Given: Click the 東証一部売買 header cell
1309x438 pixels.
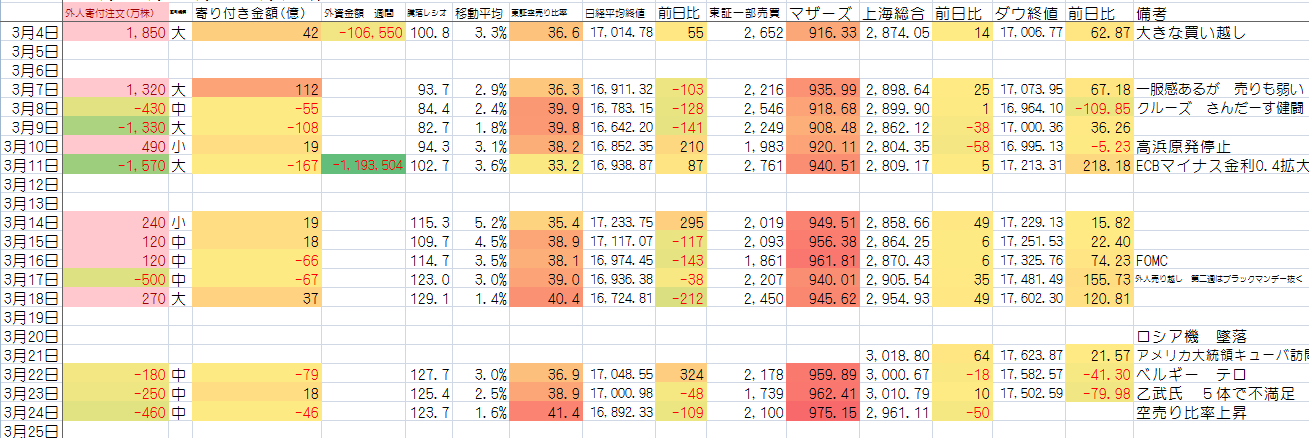Looking at the screenshot, I should [x=746, y=14].
